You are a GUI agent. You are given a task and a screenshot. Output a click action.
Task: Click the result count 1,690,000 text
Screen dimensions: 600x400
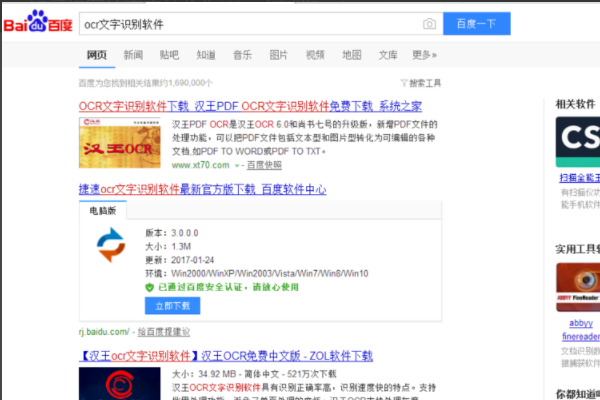146,83
